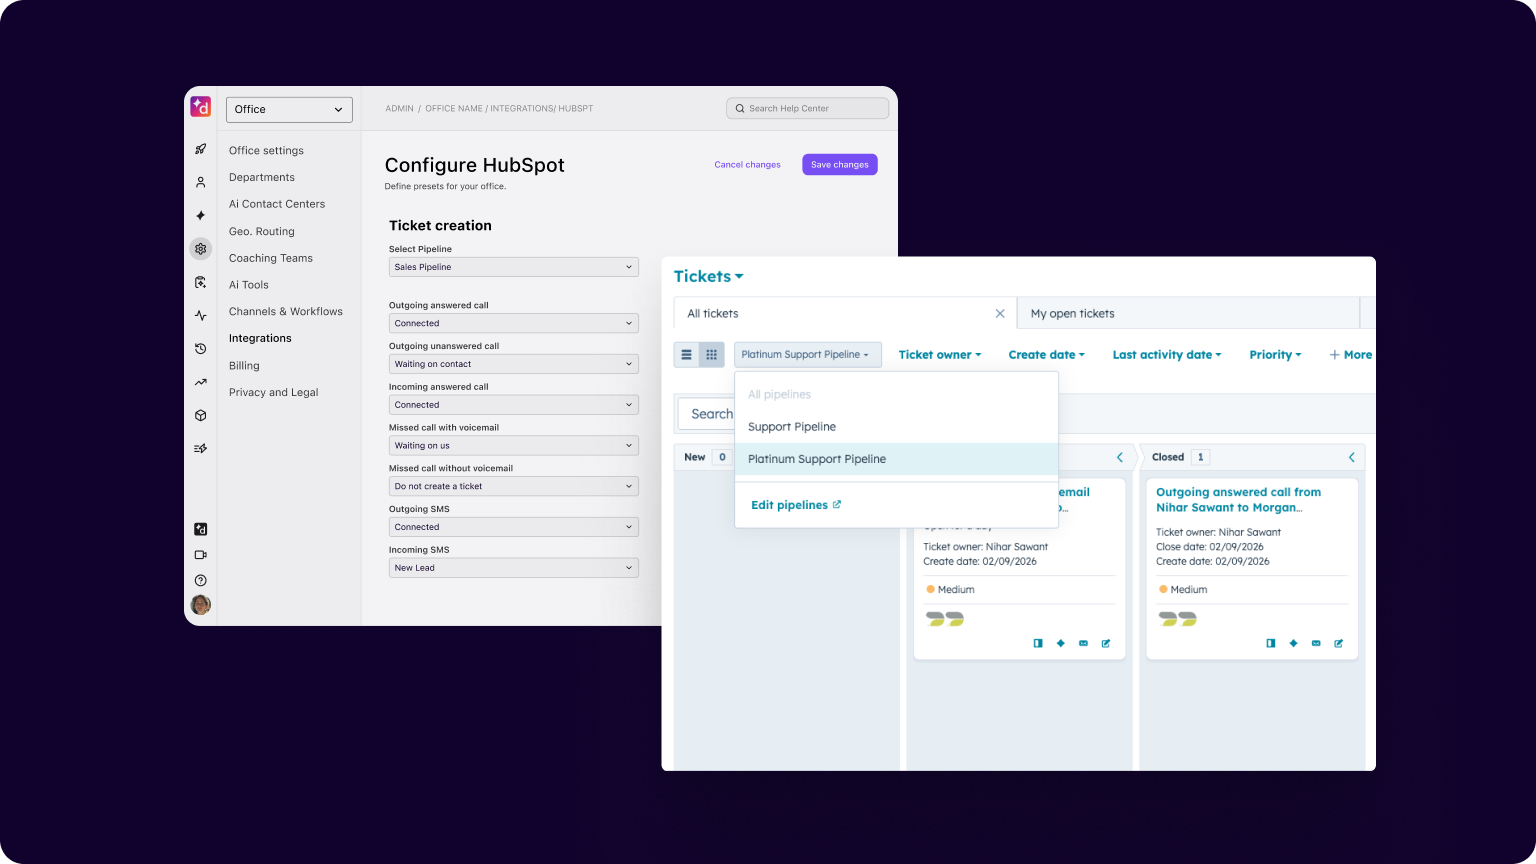Open the email icon on the Closed ticket card
1536x864 pixels.
1316,643
